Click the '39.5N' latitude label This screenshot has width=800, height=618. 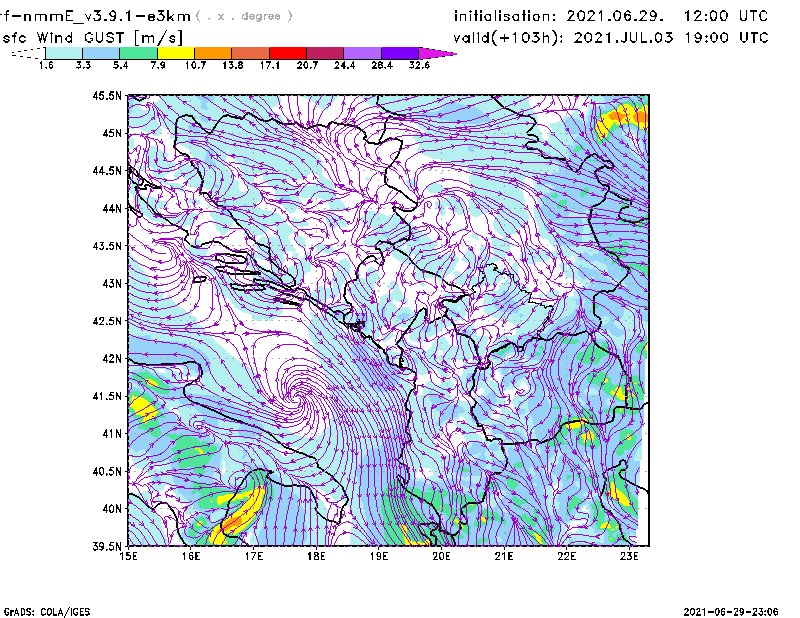(107, 546)
